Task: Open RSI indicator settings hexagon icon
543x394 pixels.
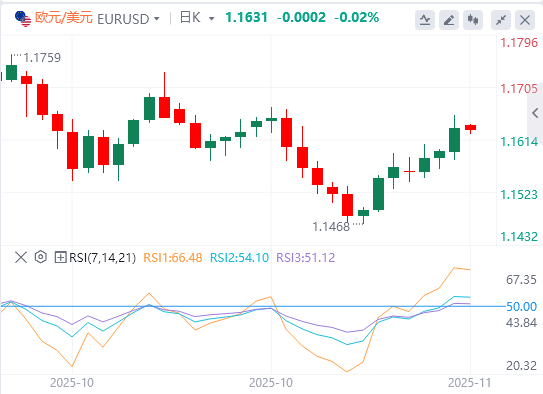Action: [x=41, y=257]
